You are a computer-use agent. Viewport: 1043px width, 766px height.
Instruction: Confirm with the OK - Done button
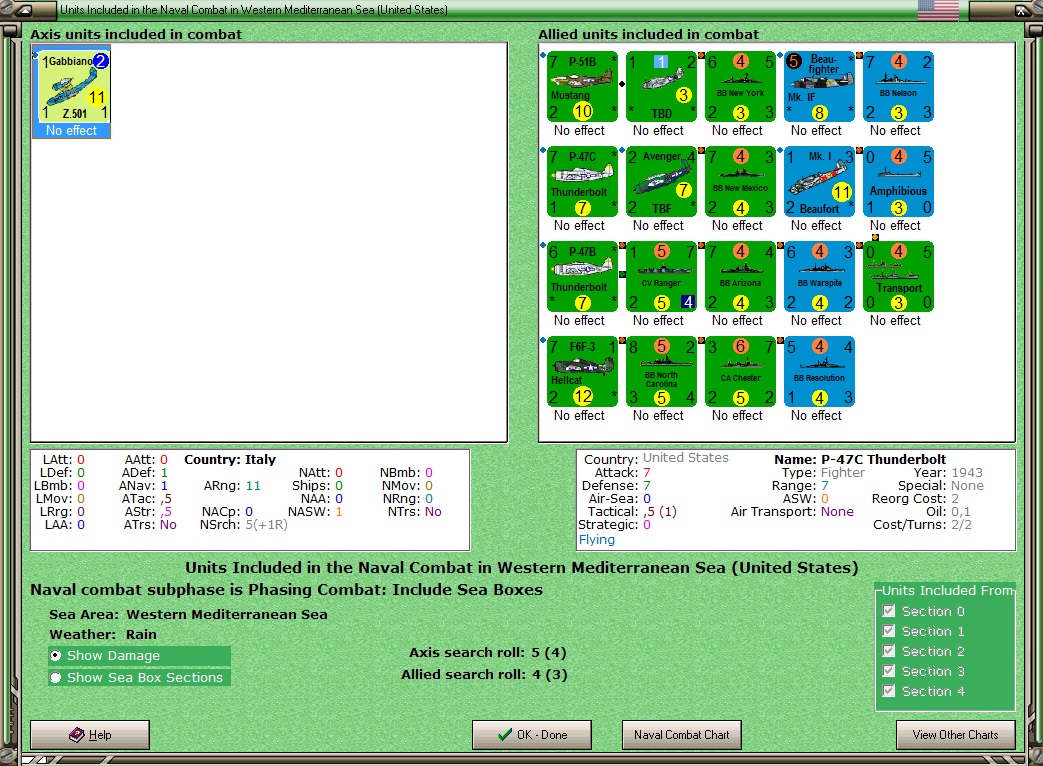pos(532,735)
